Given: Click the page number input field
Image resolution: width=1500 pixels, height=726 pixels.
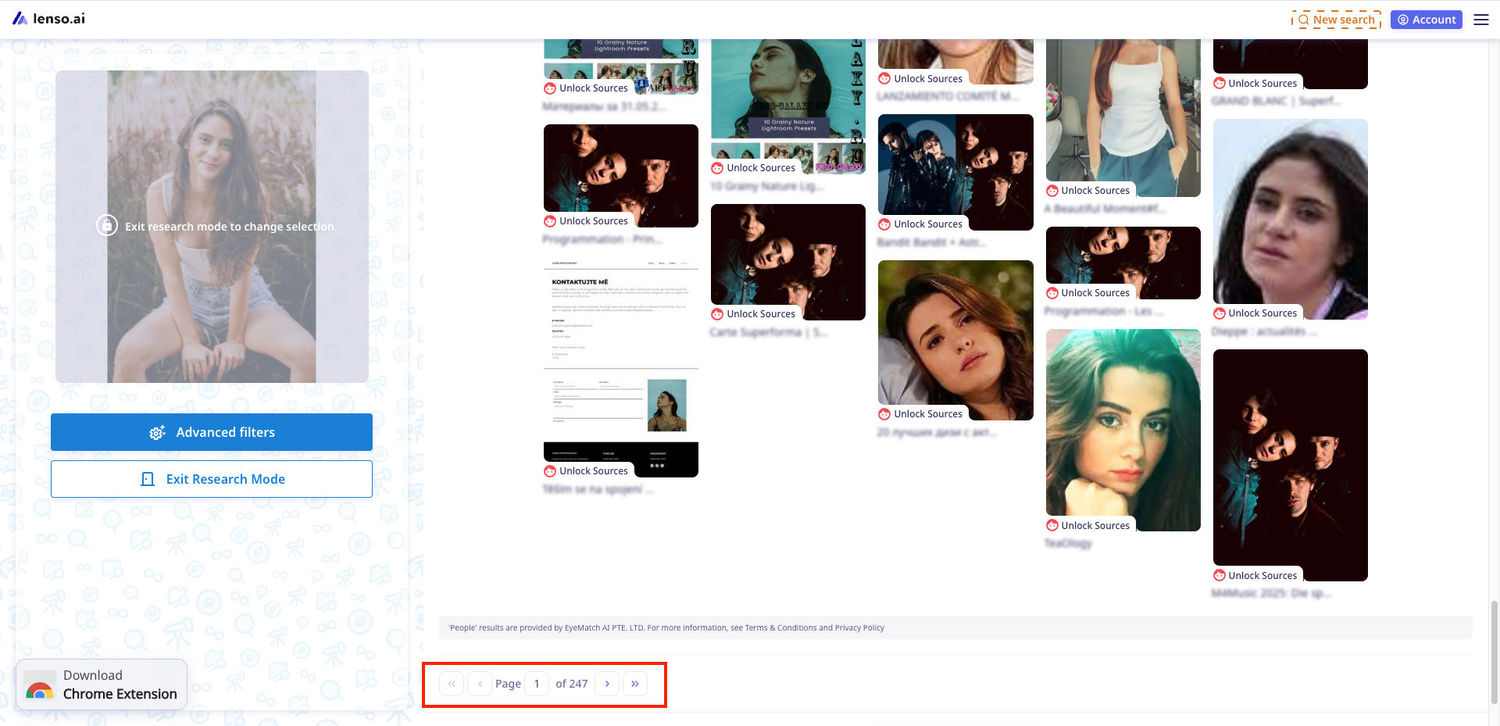Looking at the screenshot, I should pos(537,684).
